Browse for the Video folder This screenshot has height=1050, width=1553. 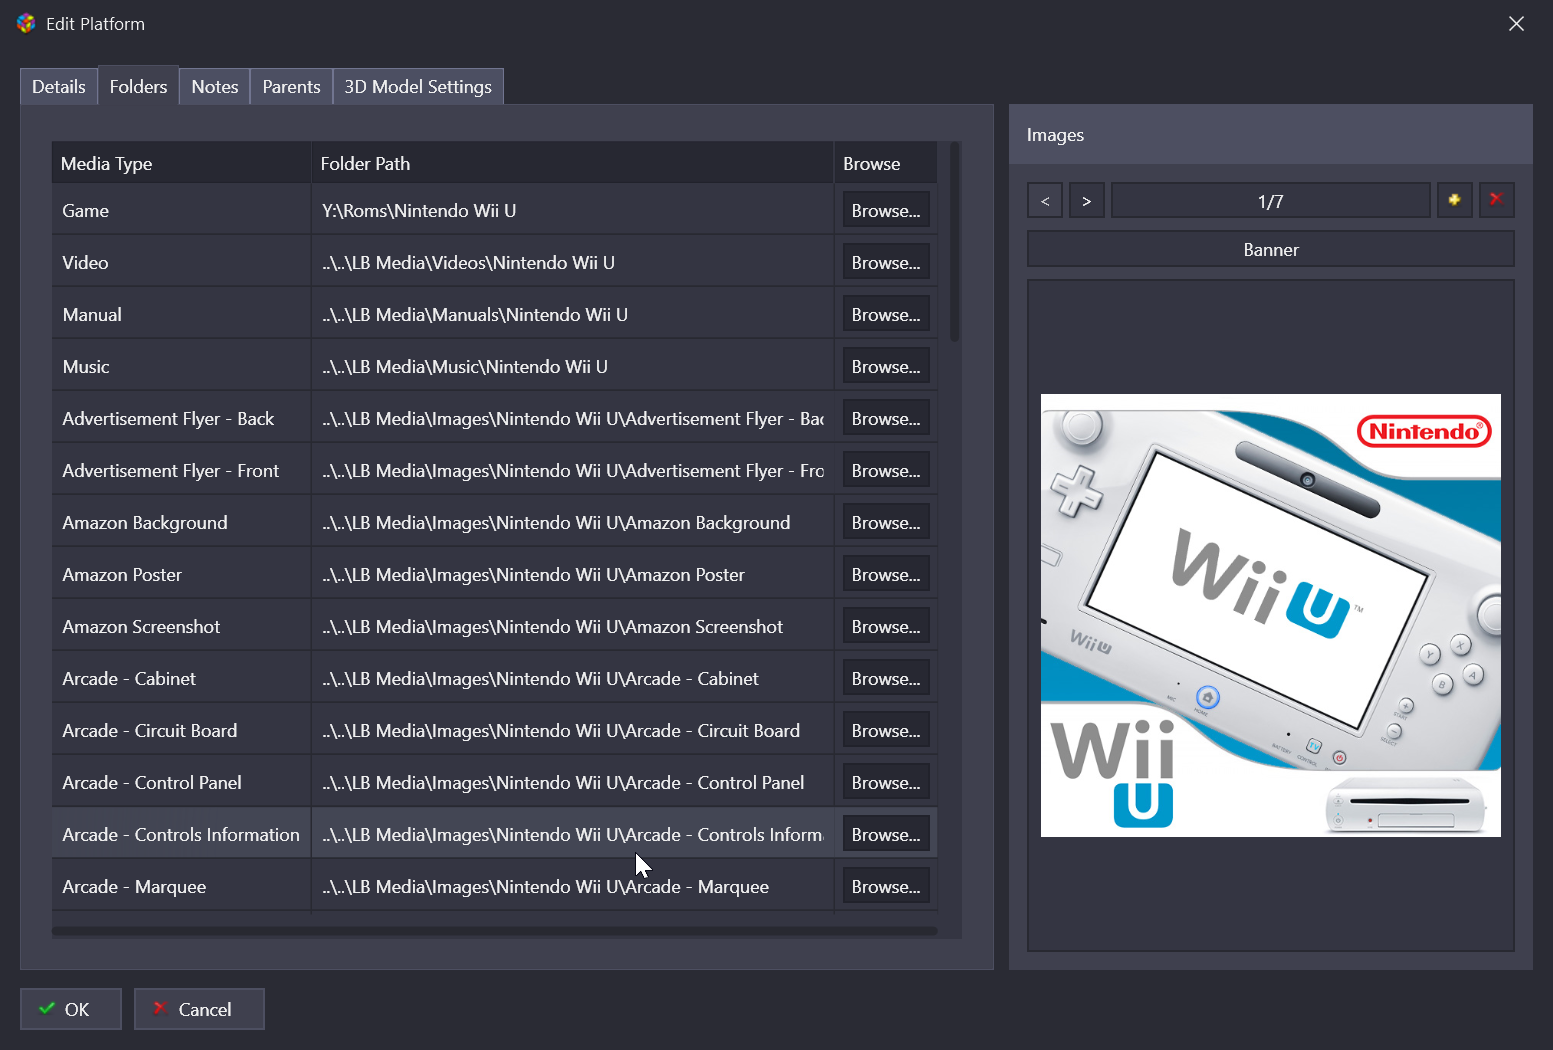[x=886, y=262]
